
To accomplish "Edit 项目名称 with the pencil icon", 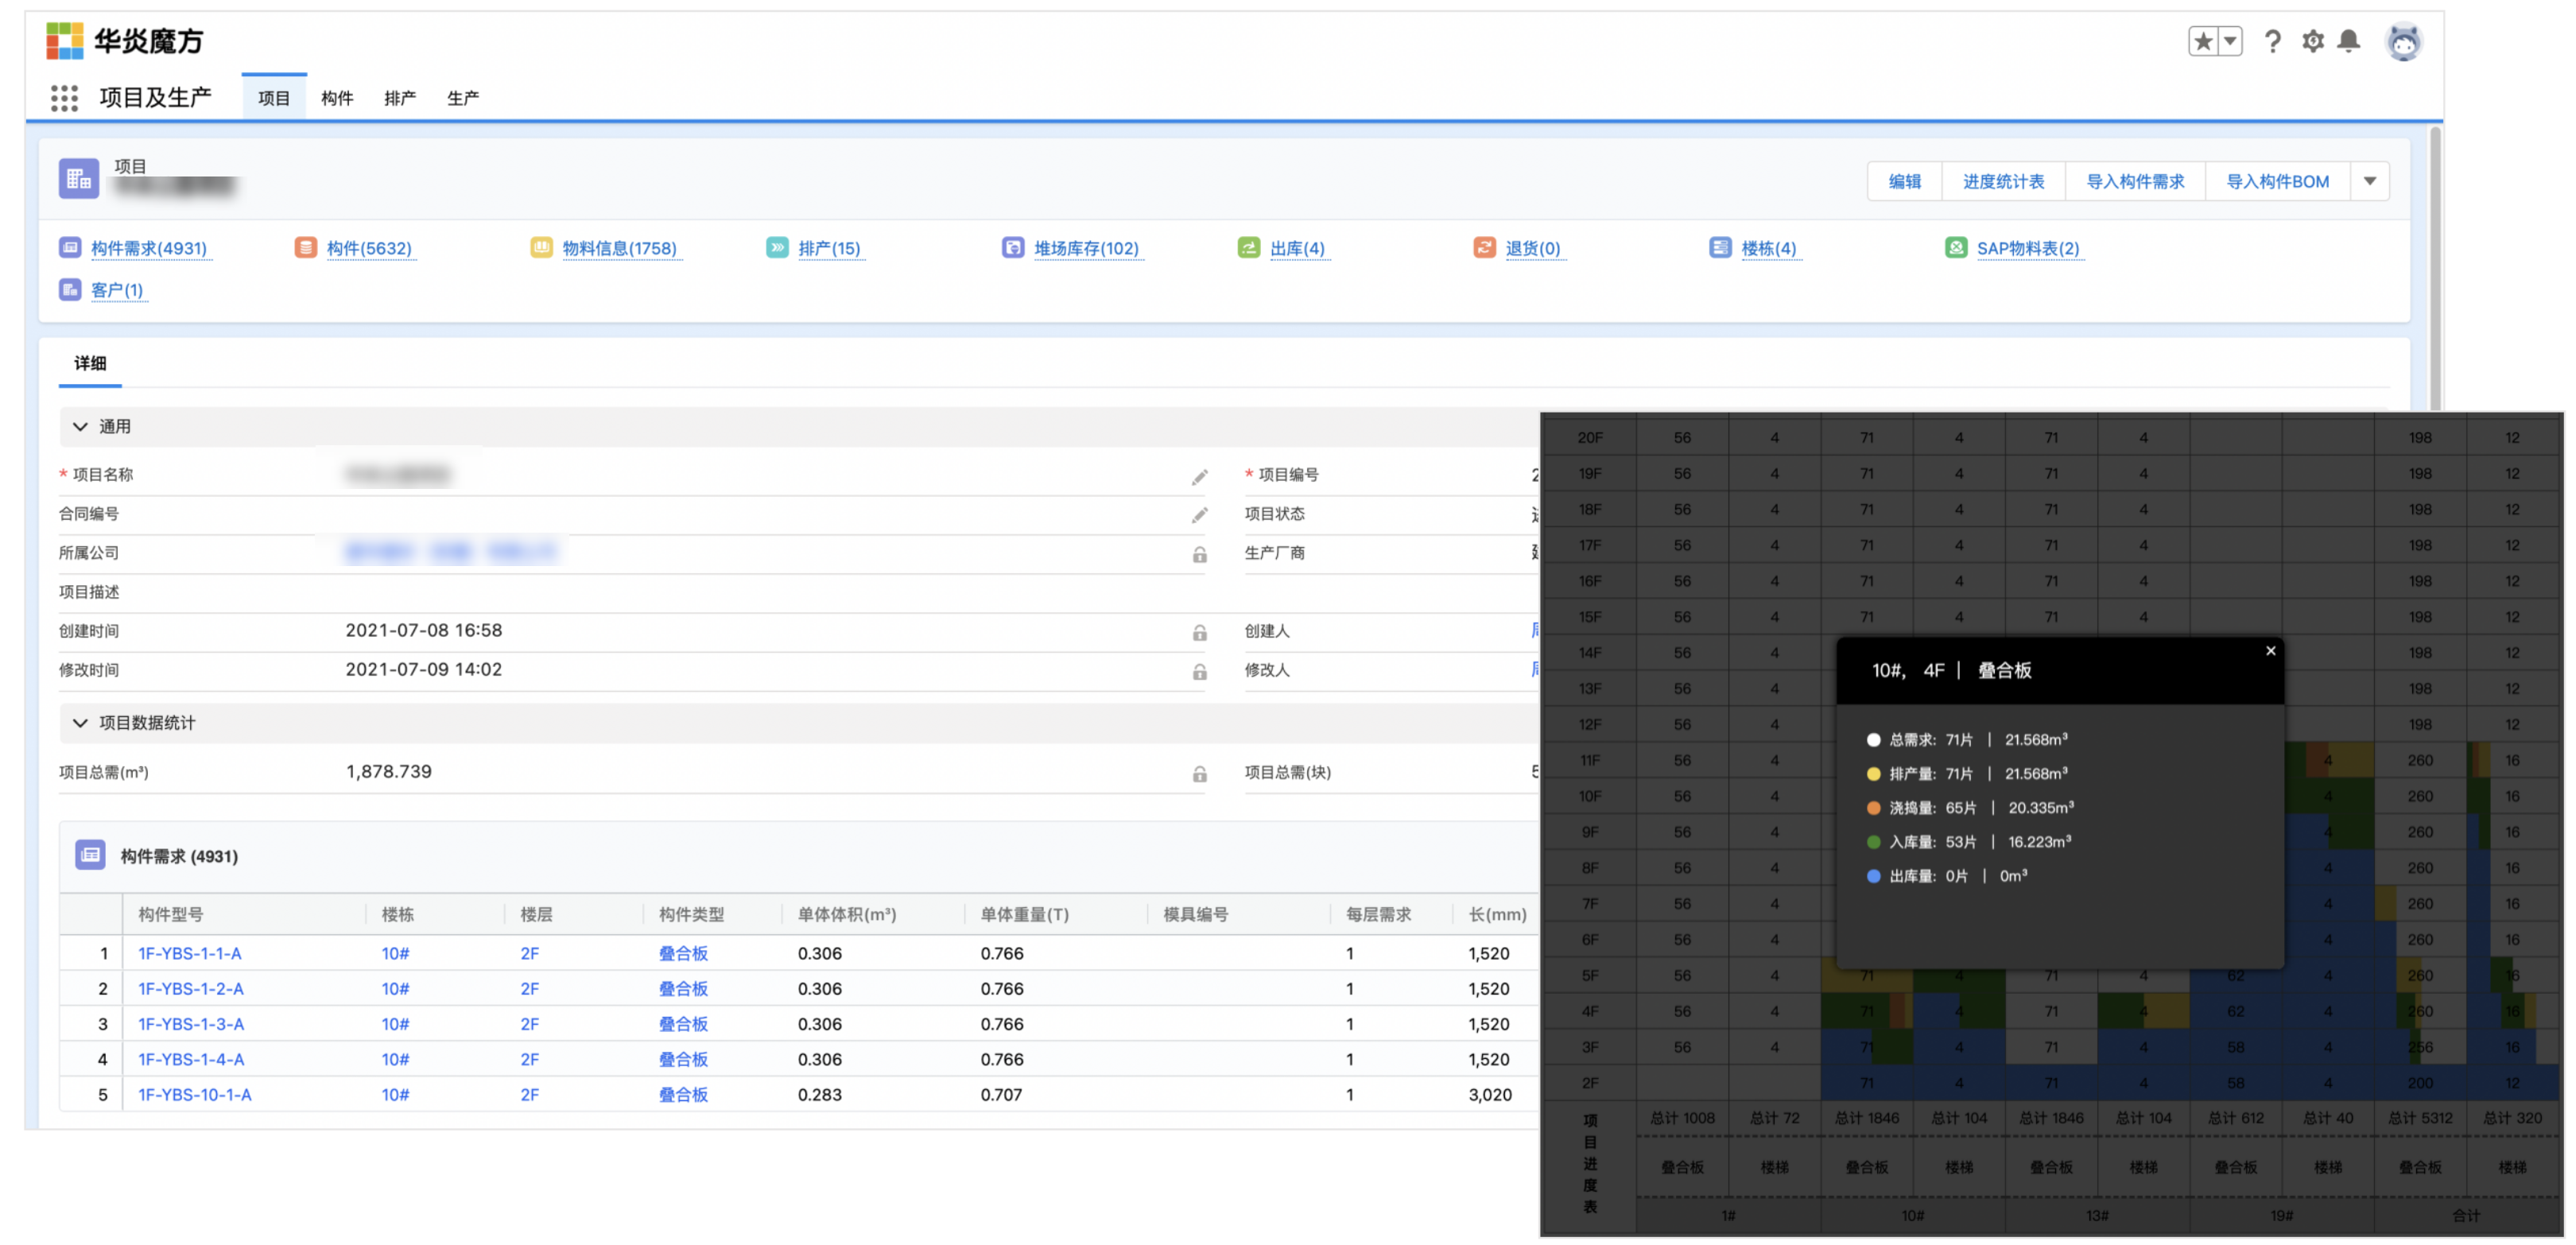I will tap(1199, 477).
